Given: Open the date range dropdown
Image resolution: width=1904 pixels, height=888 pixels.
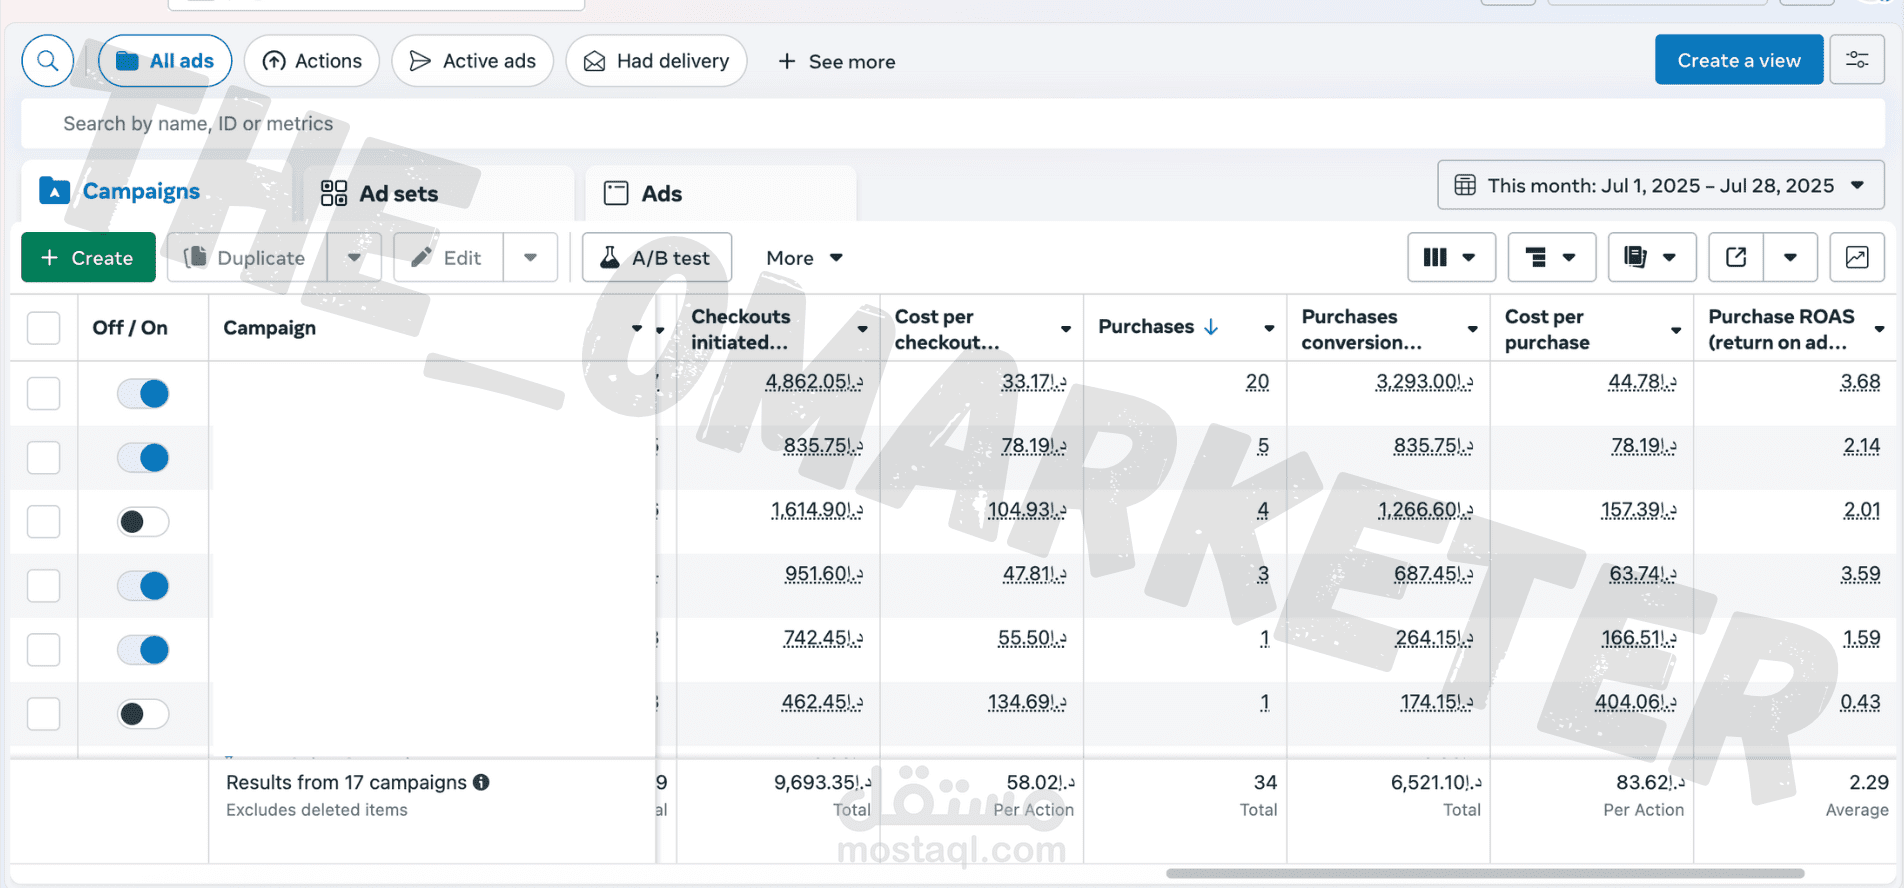Looking at the screenshot, I should [x=1661, y=185].
